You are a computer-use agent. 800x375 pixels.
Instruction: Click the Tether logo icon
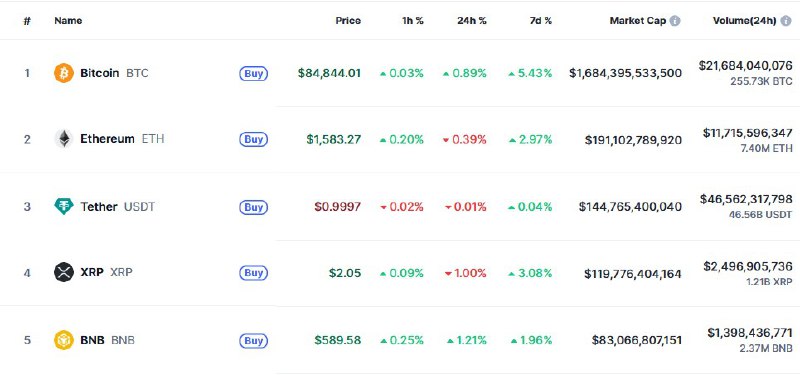(x=64, y=206)
